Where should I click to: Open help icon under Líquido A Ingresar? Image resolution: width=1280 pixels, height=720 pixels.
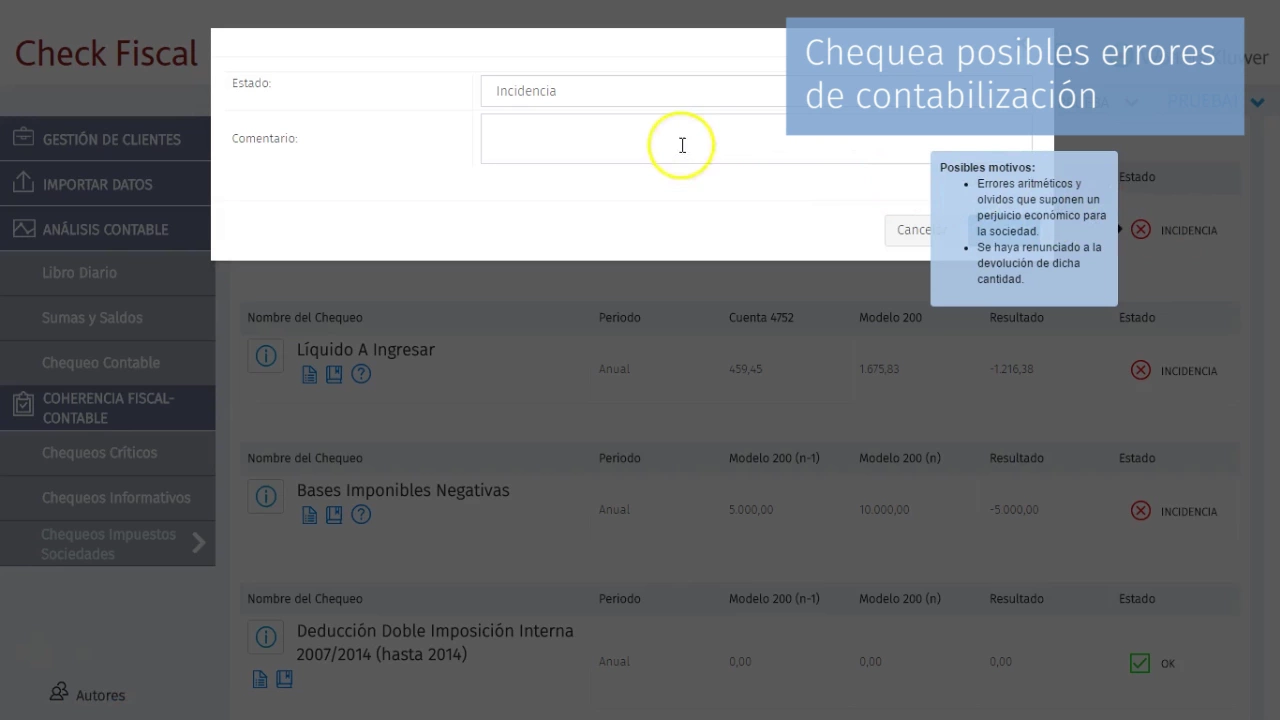tap(361, 374)
